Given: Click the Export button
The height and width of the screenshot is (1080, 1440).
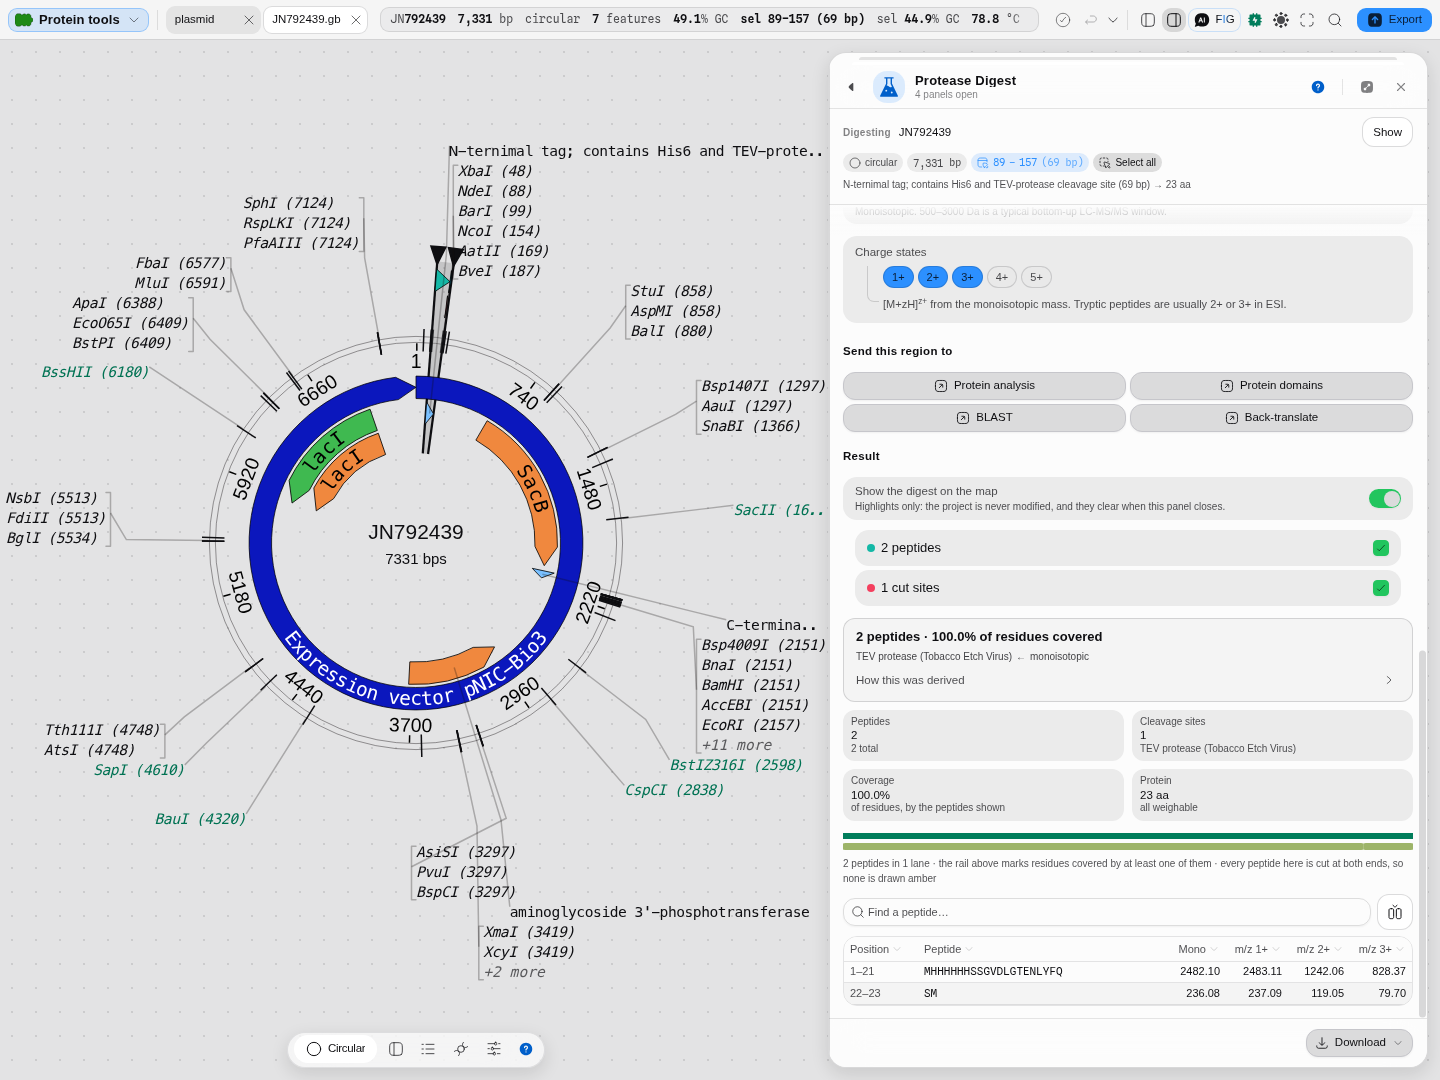Looking at the screenshot, I should (x=1394, y=20).
